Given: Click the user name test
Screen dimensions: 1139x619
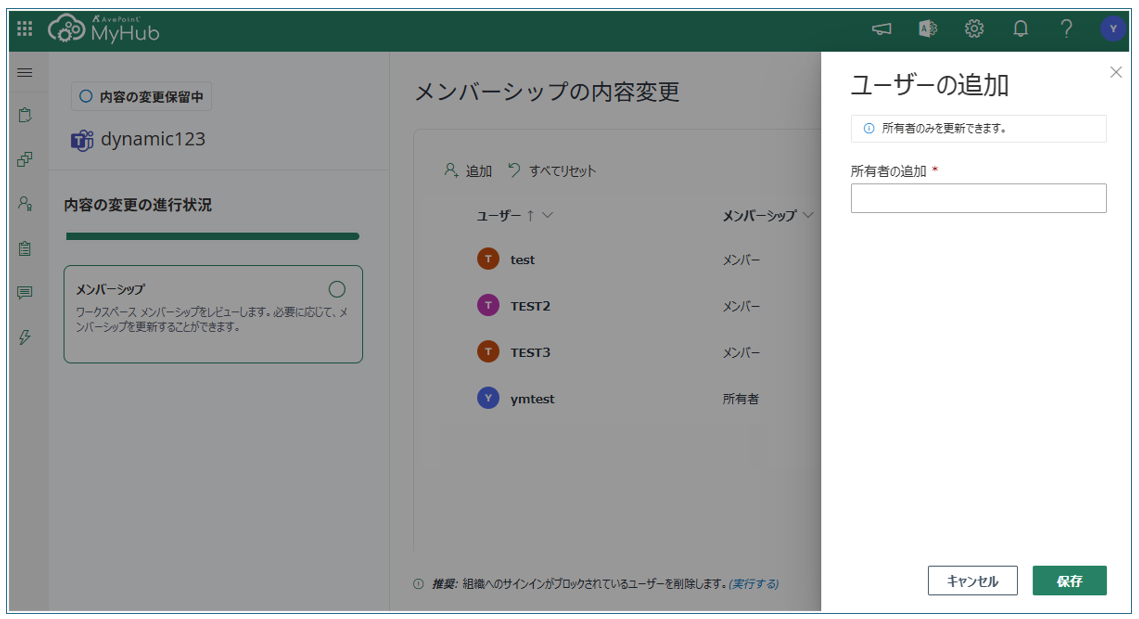Looking at the screenshot, I should pyautogui.click(x=522, y=259).
